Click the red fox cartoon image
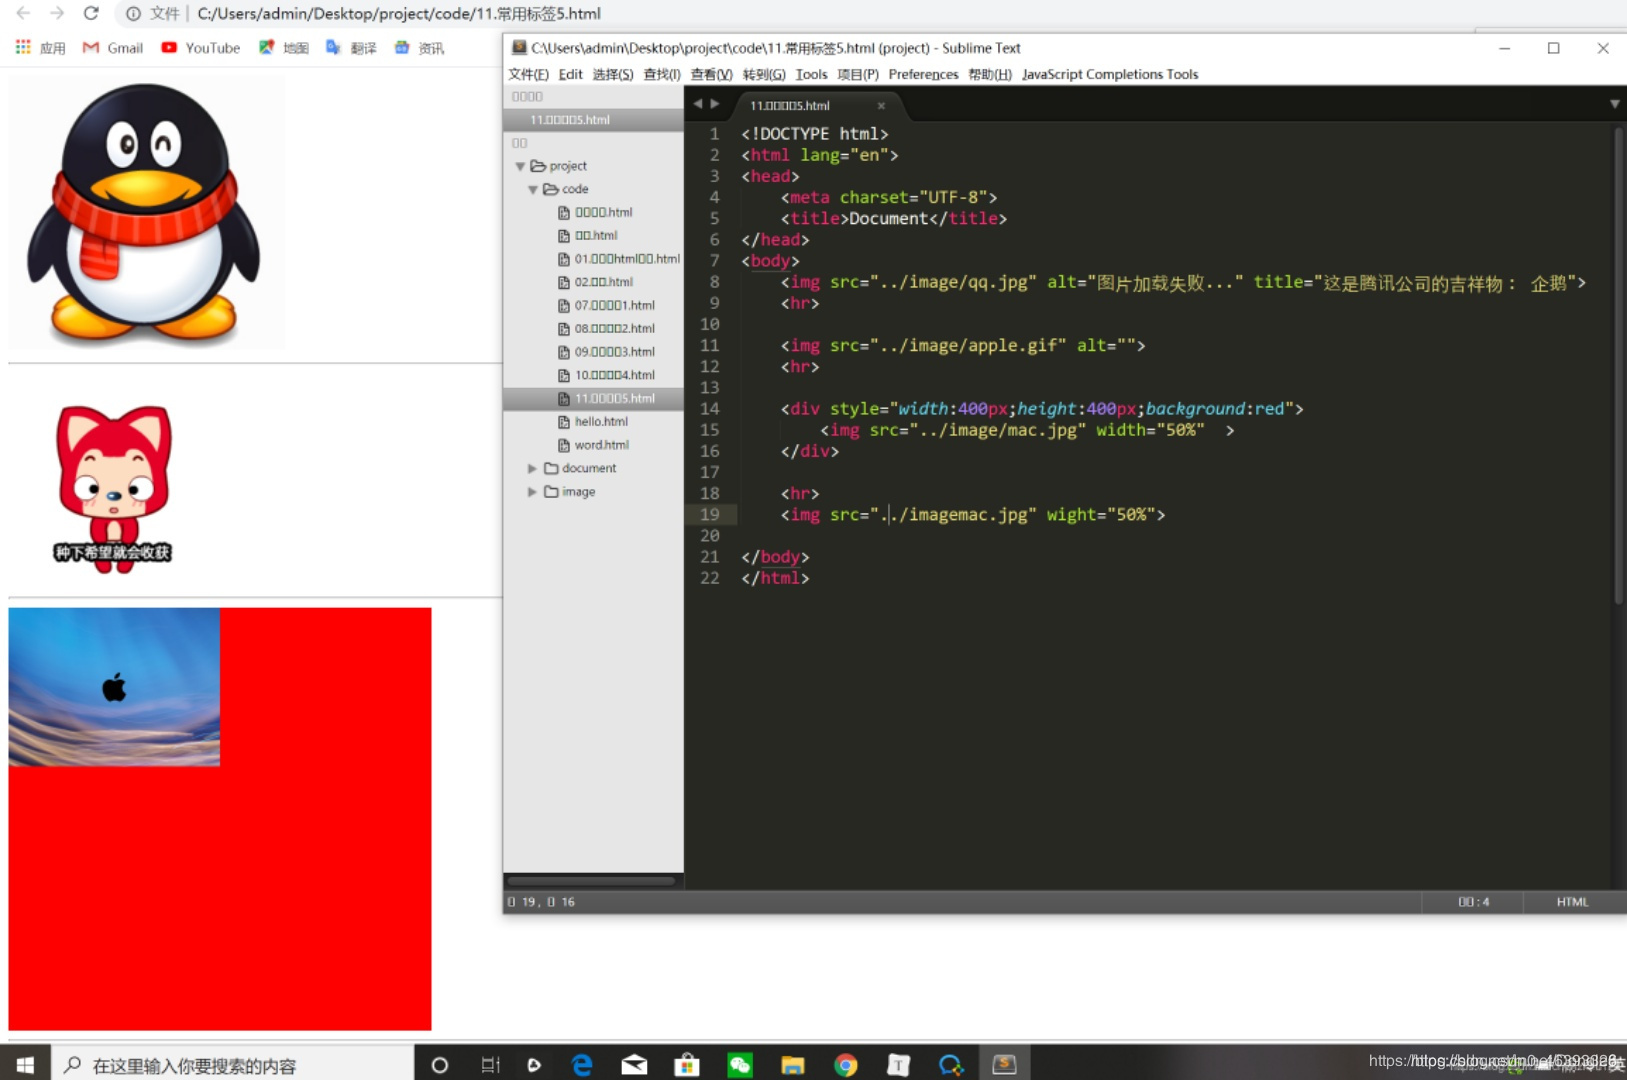The height and width of the screenshot is (1080, 1627). click(x=113, y=488)
